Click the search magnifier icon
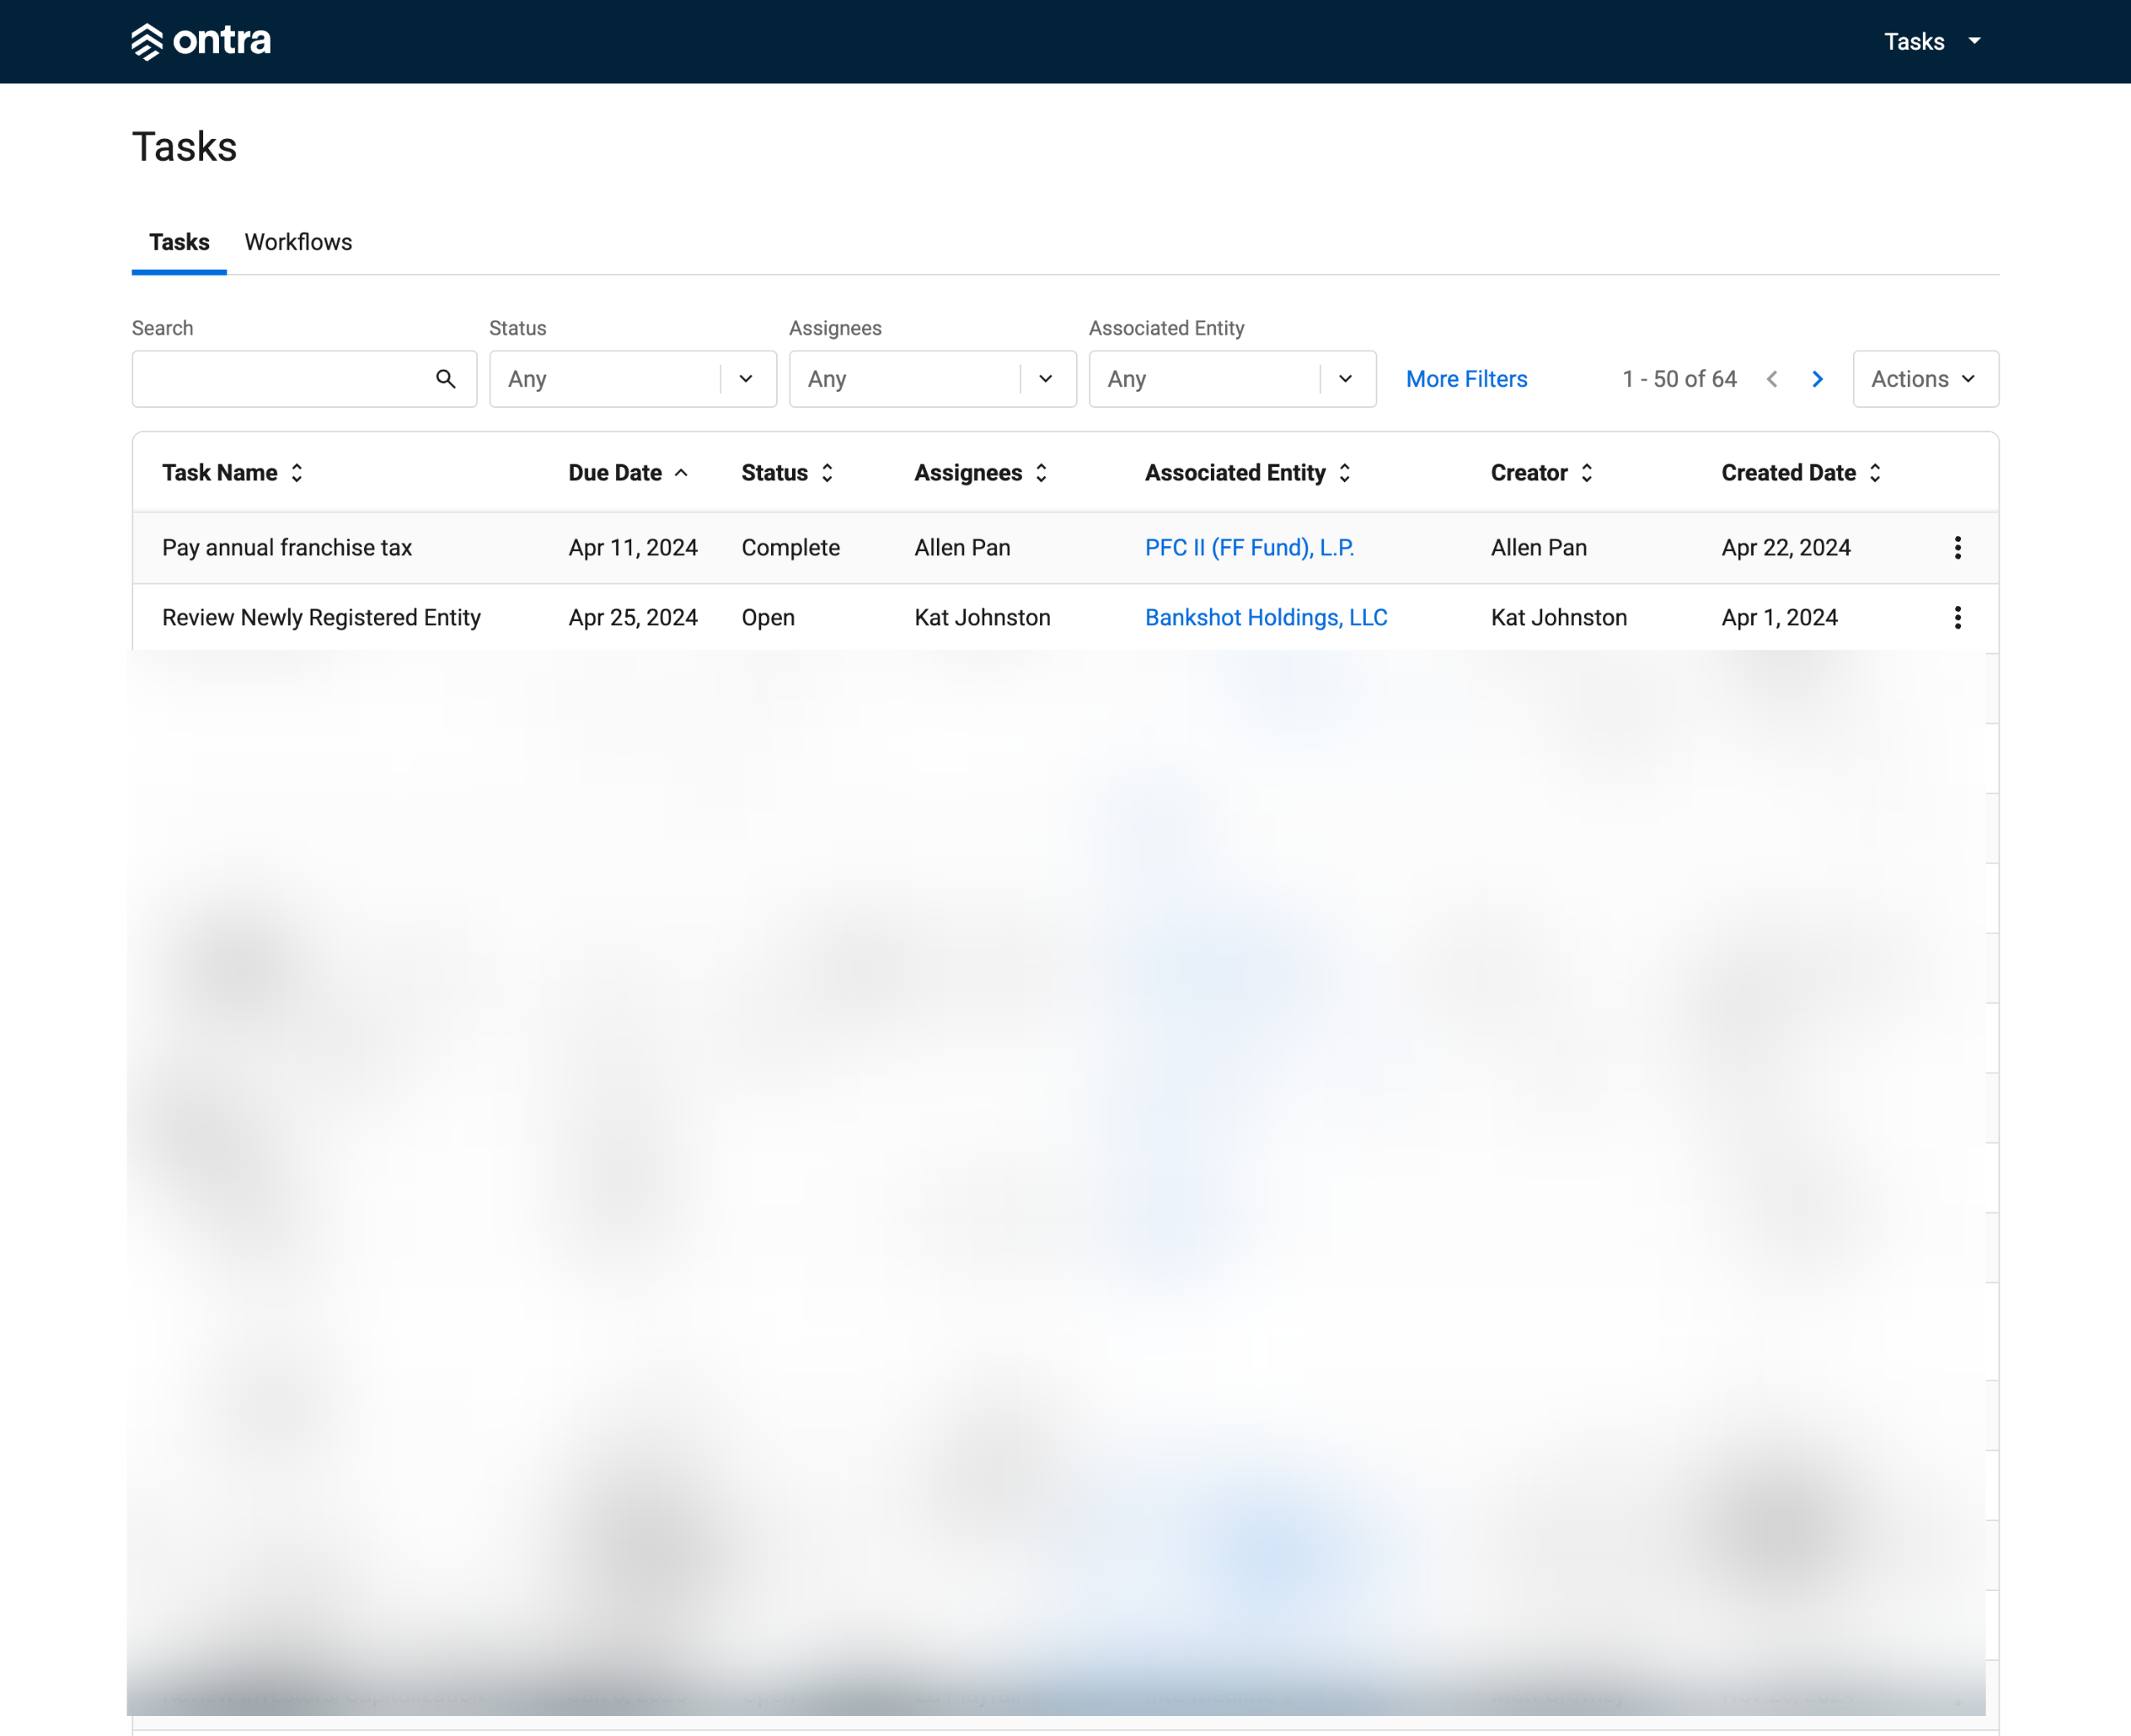 [x=446, y=379]
